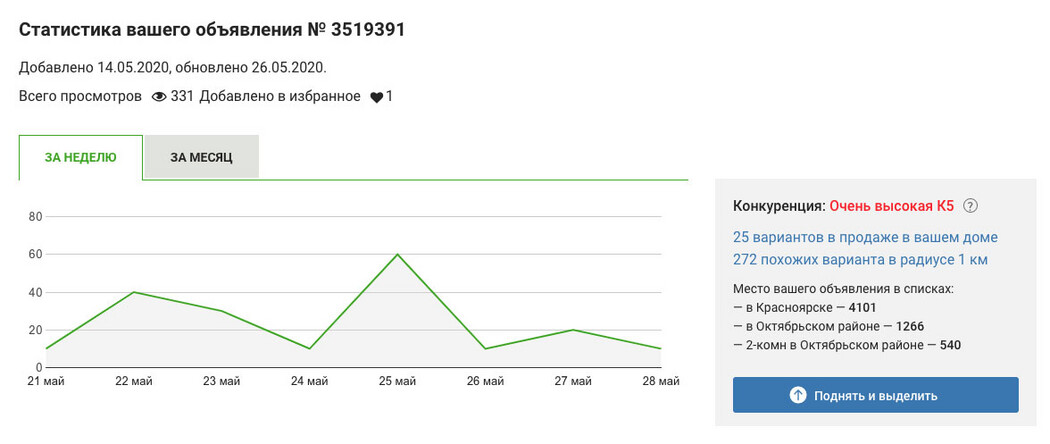Click the Октябрьском районе rank 1266
1050x444 pixels.
coord(909,327)
